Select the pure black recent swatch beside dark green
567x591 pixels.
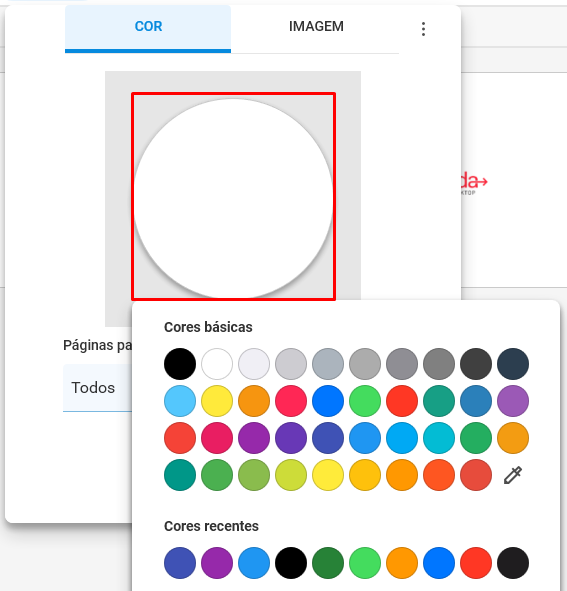click(x=291, y=563)
